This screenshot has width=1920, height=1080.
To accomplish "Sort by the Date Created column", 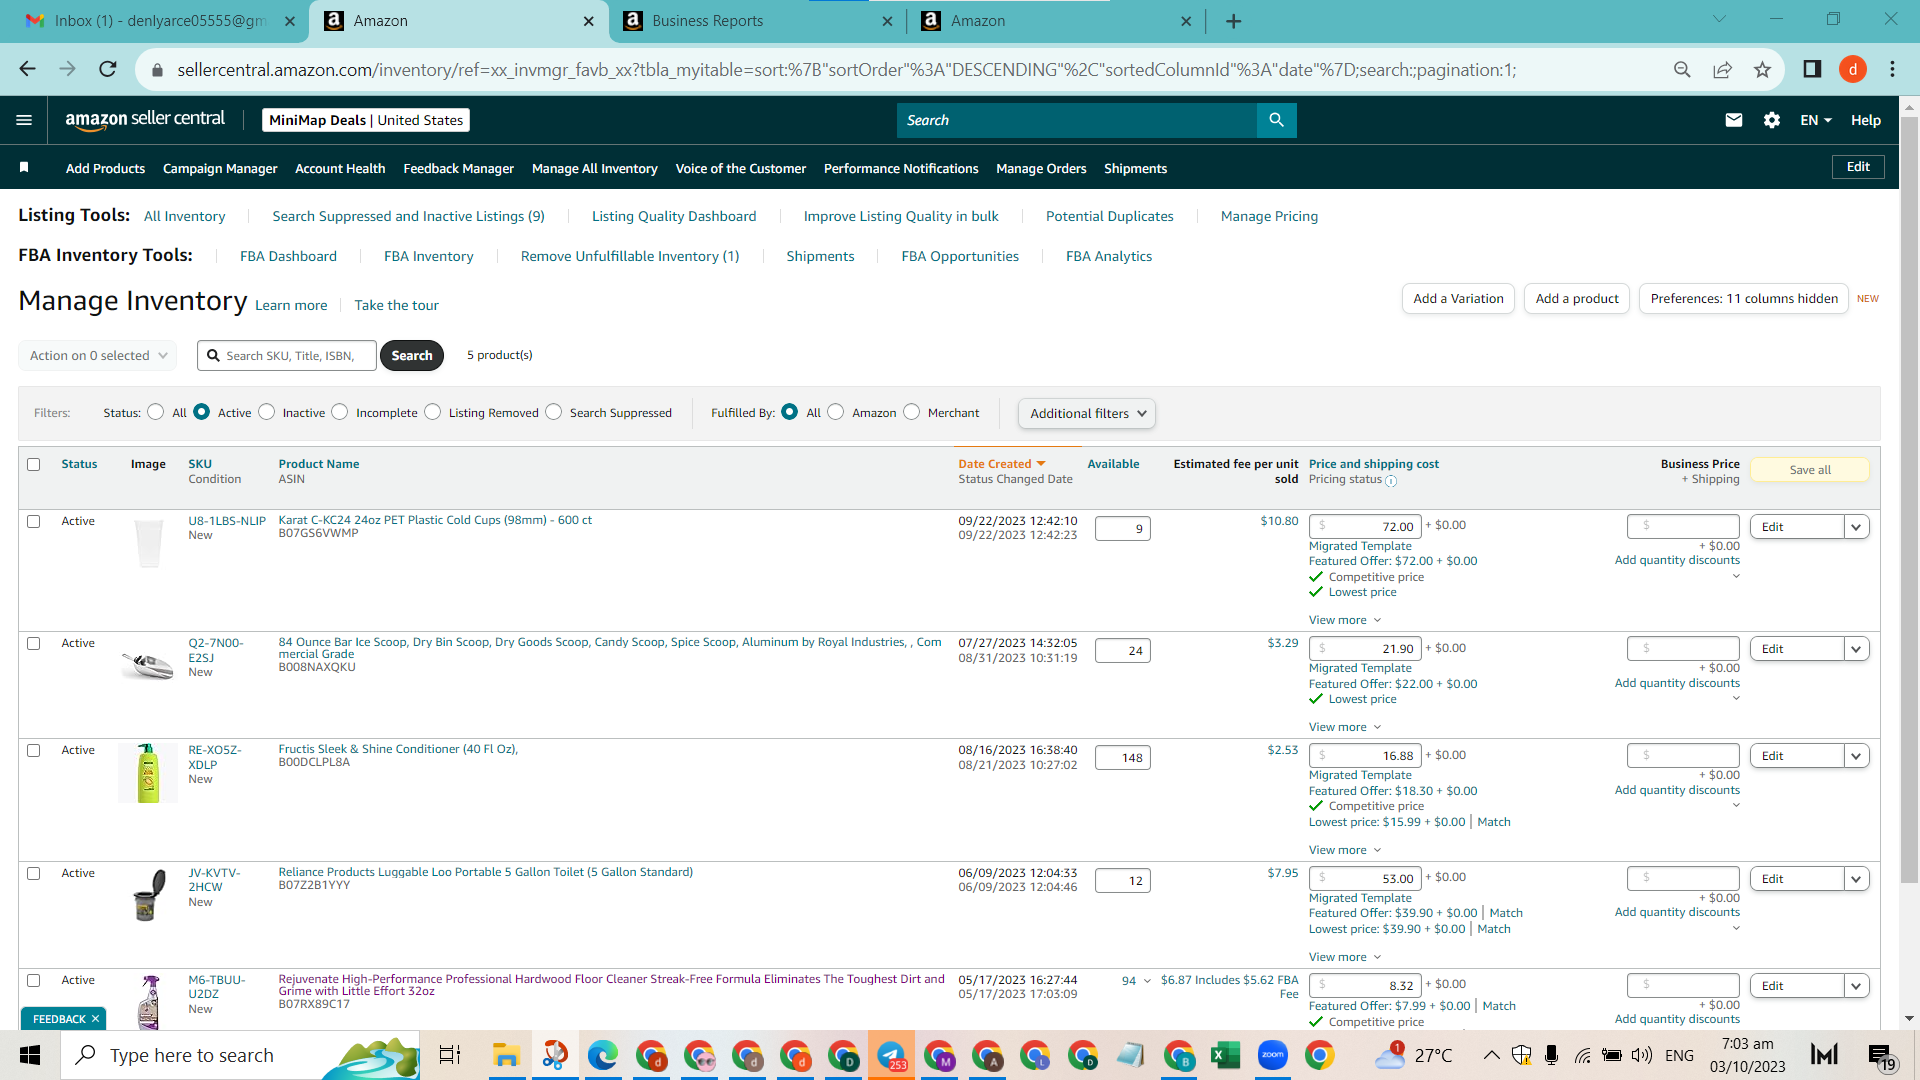I will (x=1001, y=464).
